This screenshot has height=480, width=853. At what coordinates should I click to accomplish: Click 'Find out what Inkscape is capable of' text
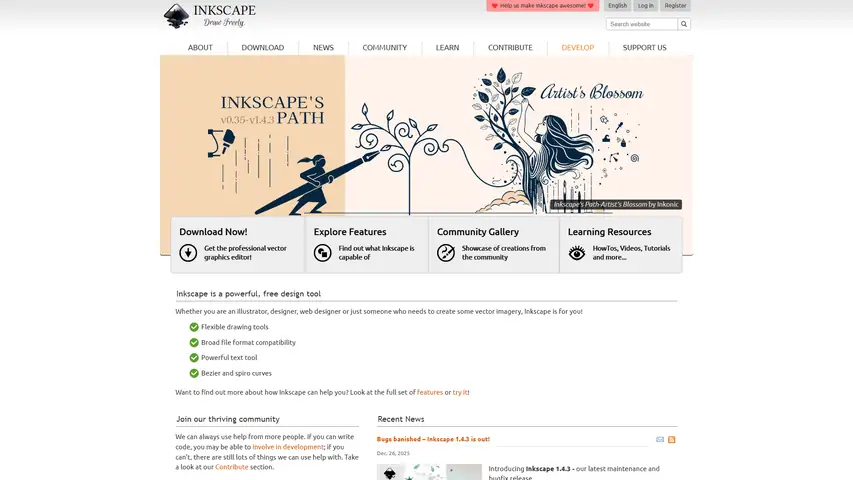[x=376, y=253]
